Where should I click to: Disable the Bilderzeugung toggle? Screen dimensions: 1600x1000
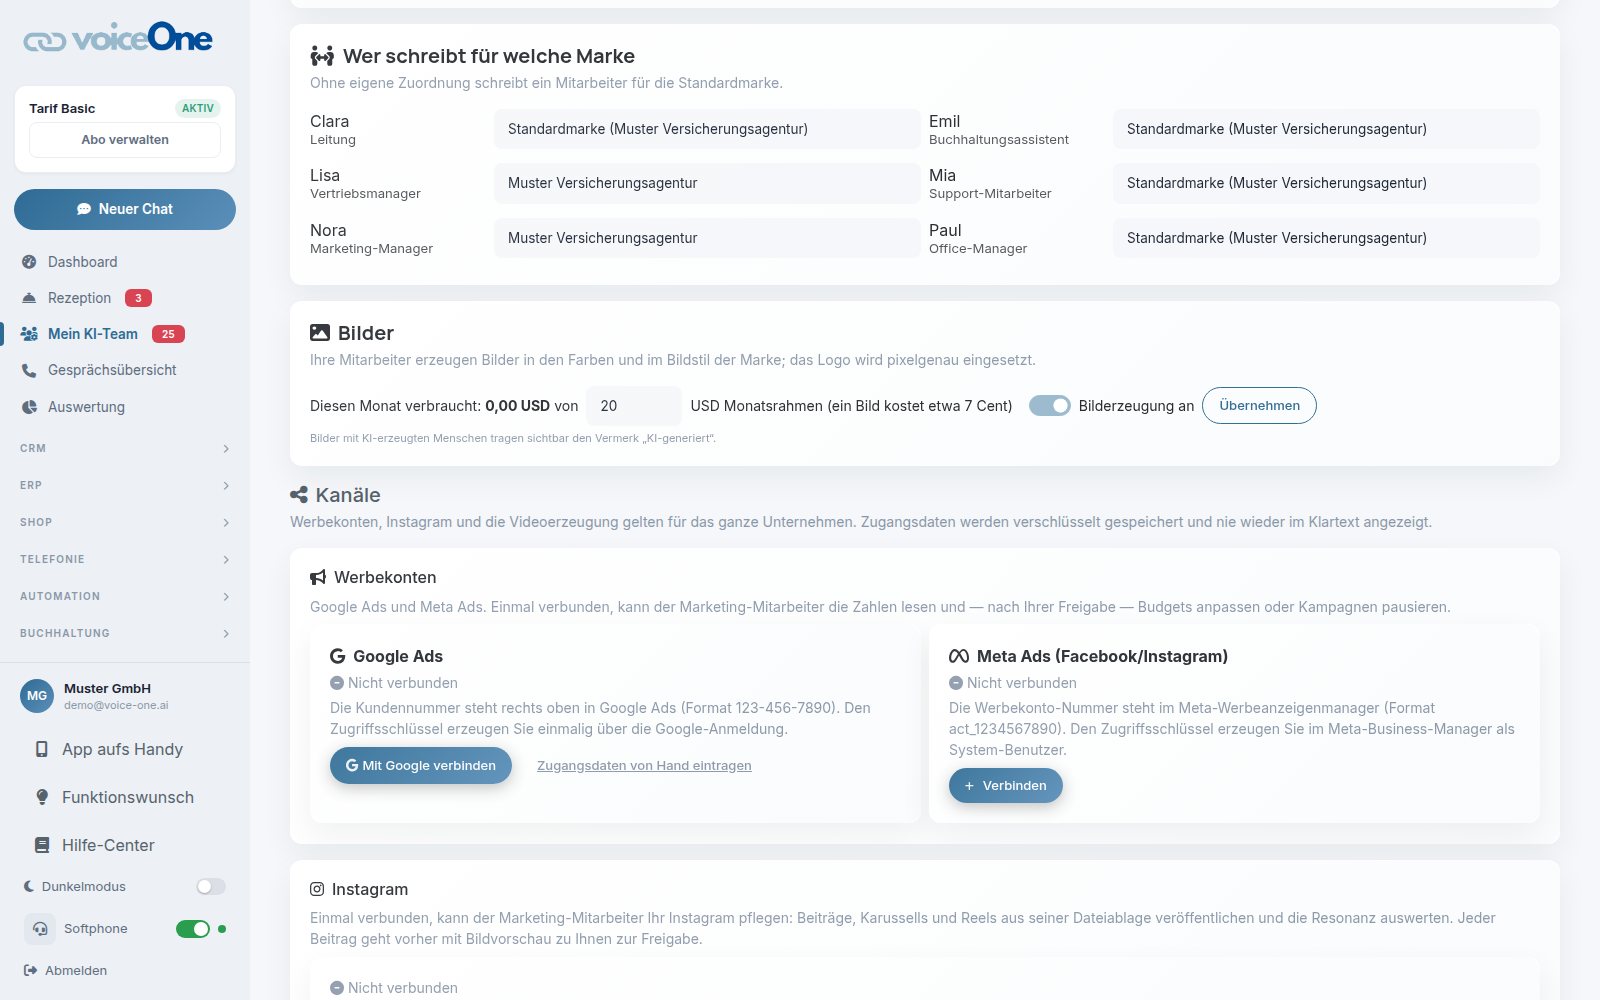[1050, 405]
